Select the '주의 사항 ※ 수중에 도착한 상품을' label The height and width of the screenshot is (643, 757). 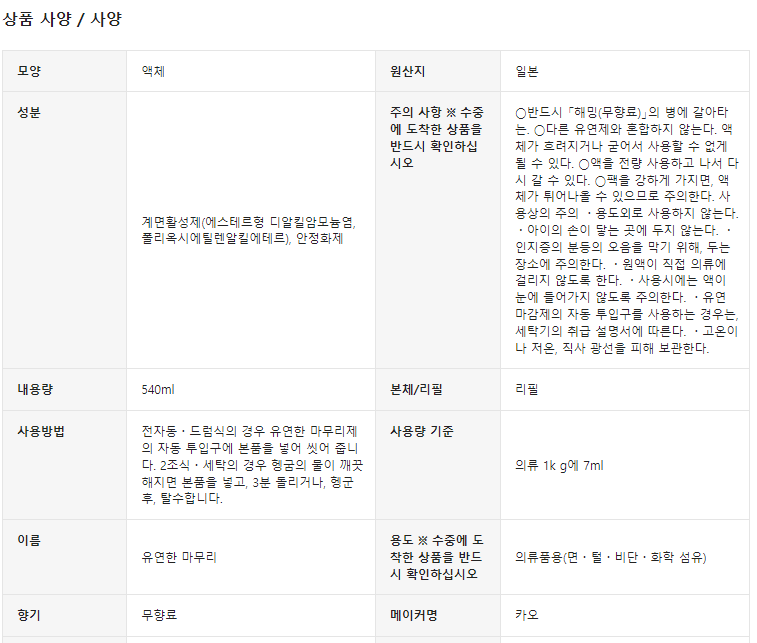(436, 138)
